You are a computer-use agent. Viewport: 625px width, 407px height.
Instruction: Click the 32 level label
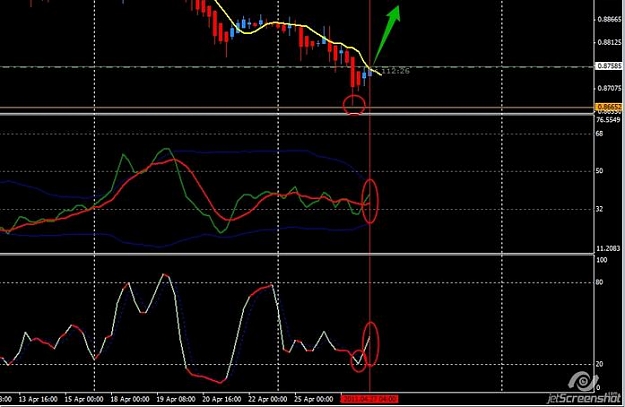tap(599, 209)
